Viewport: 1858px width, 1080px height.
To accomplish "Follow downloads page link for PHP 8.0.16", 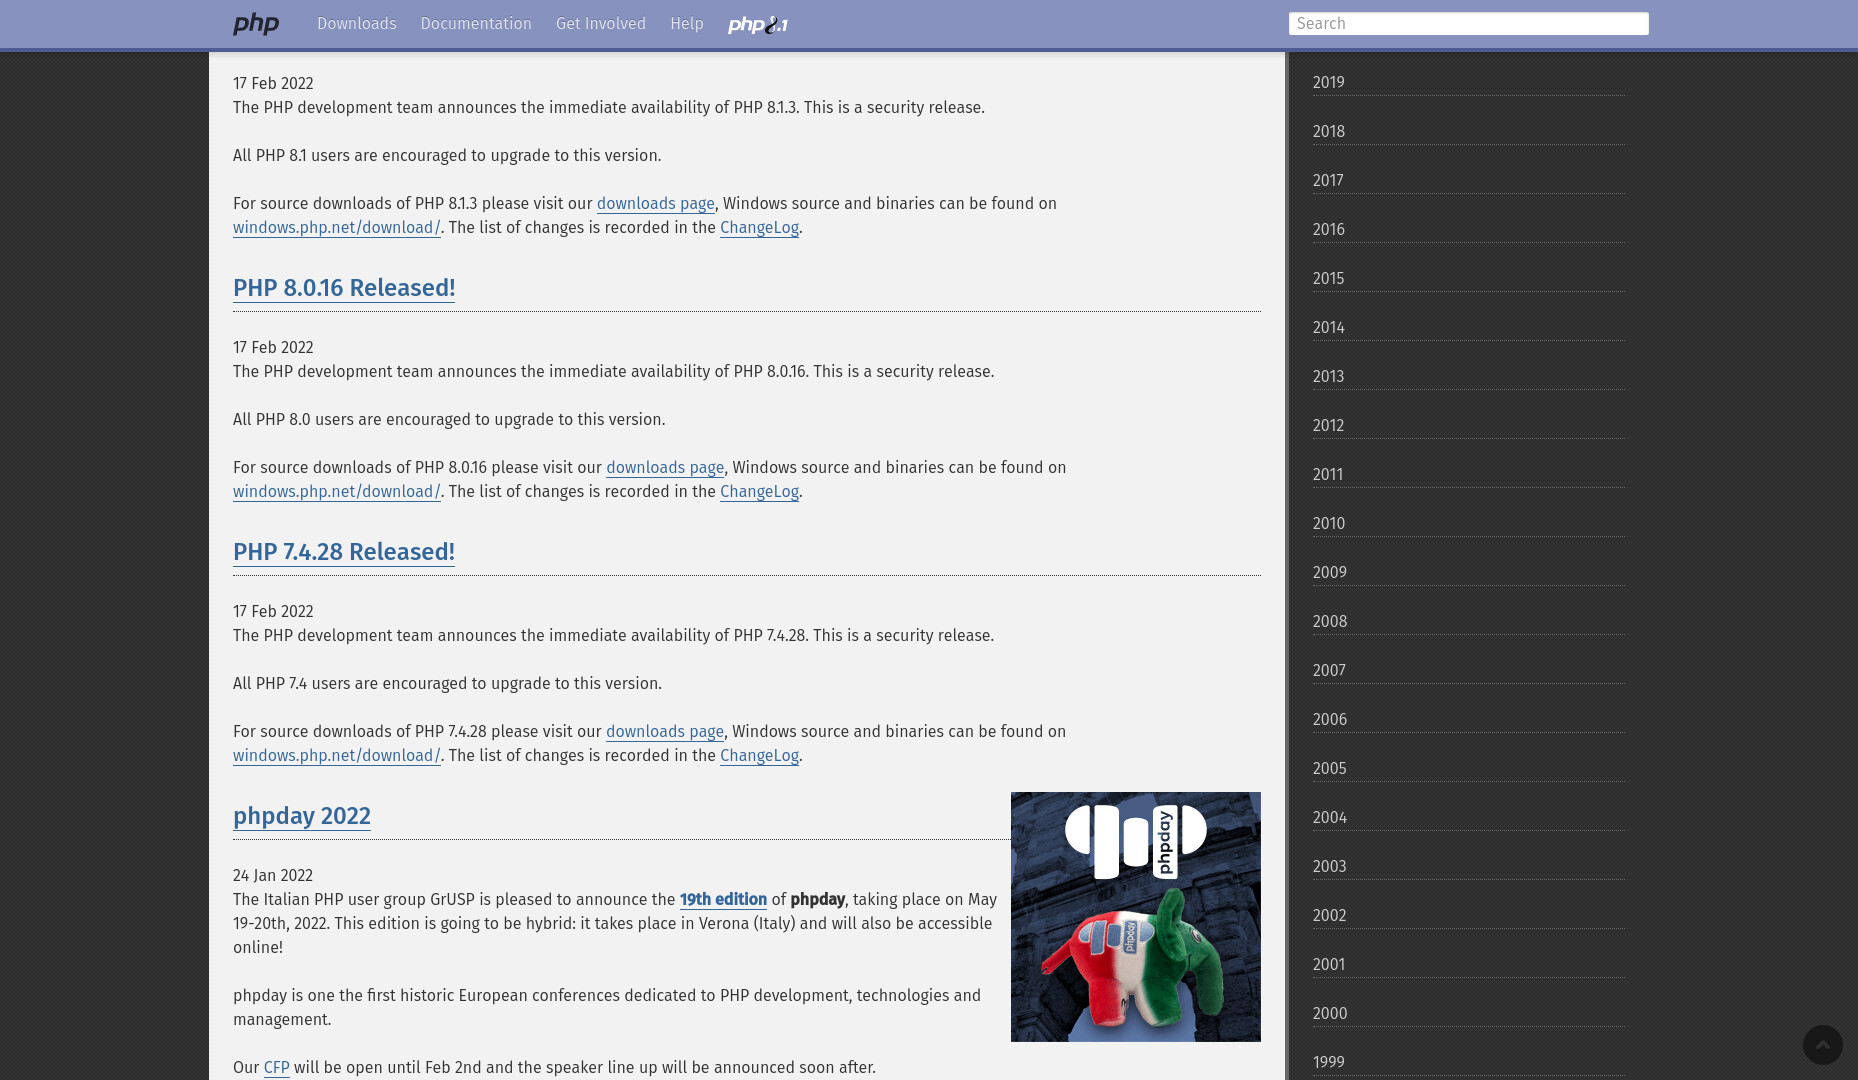I will [665, 468].
